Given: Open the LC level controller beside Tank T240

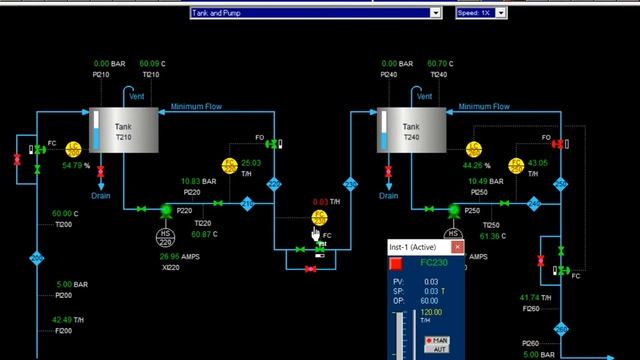Looking at the screenshot, I should pyautogui.click(x=473, y=149).
